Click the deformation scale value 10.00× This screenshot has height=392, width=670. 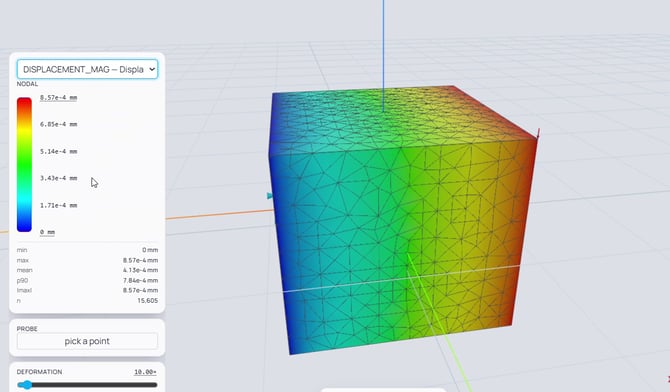tap(145, 372)
